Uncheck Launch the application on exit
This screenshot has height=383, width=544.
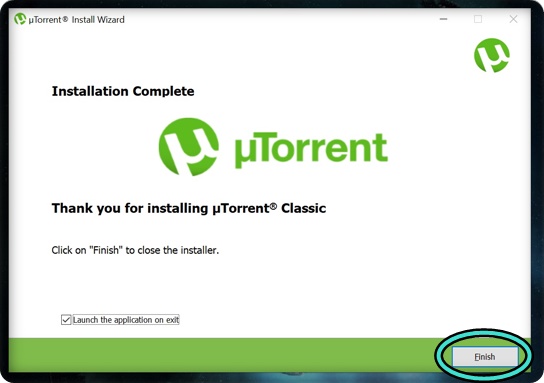click(x=66, y=320)
